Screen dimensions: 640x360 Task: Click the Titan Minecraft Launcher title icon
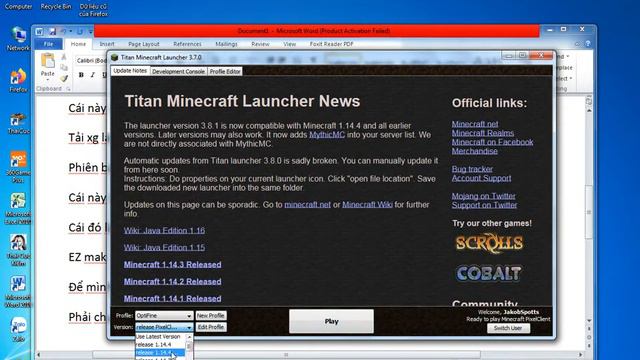115,58
